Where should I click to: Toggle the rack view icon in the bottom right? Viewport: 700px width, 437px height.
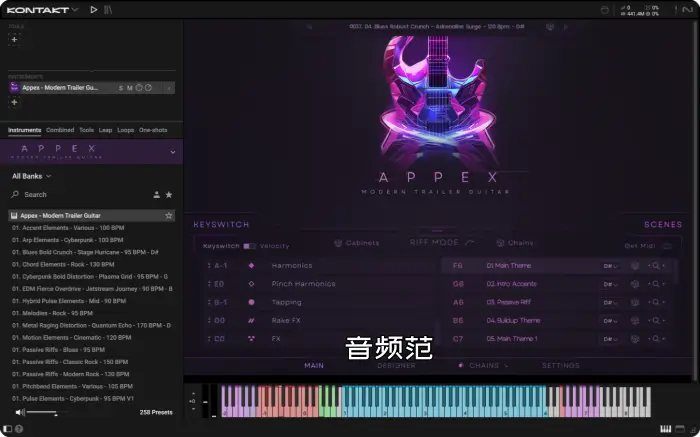tap(680, 429)
